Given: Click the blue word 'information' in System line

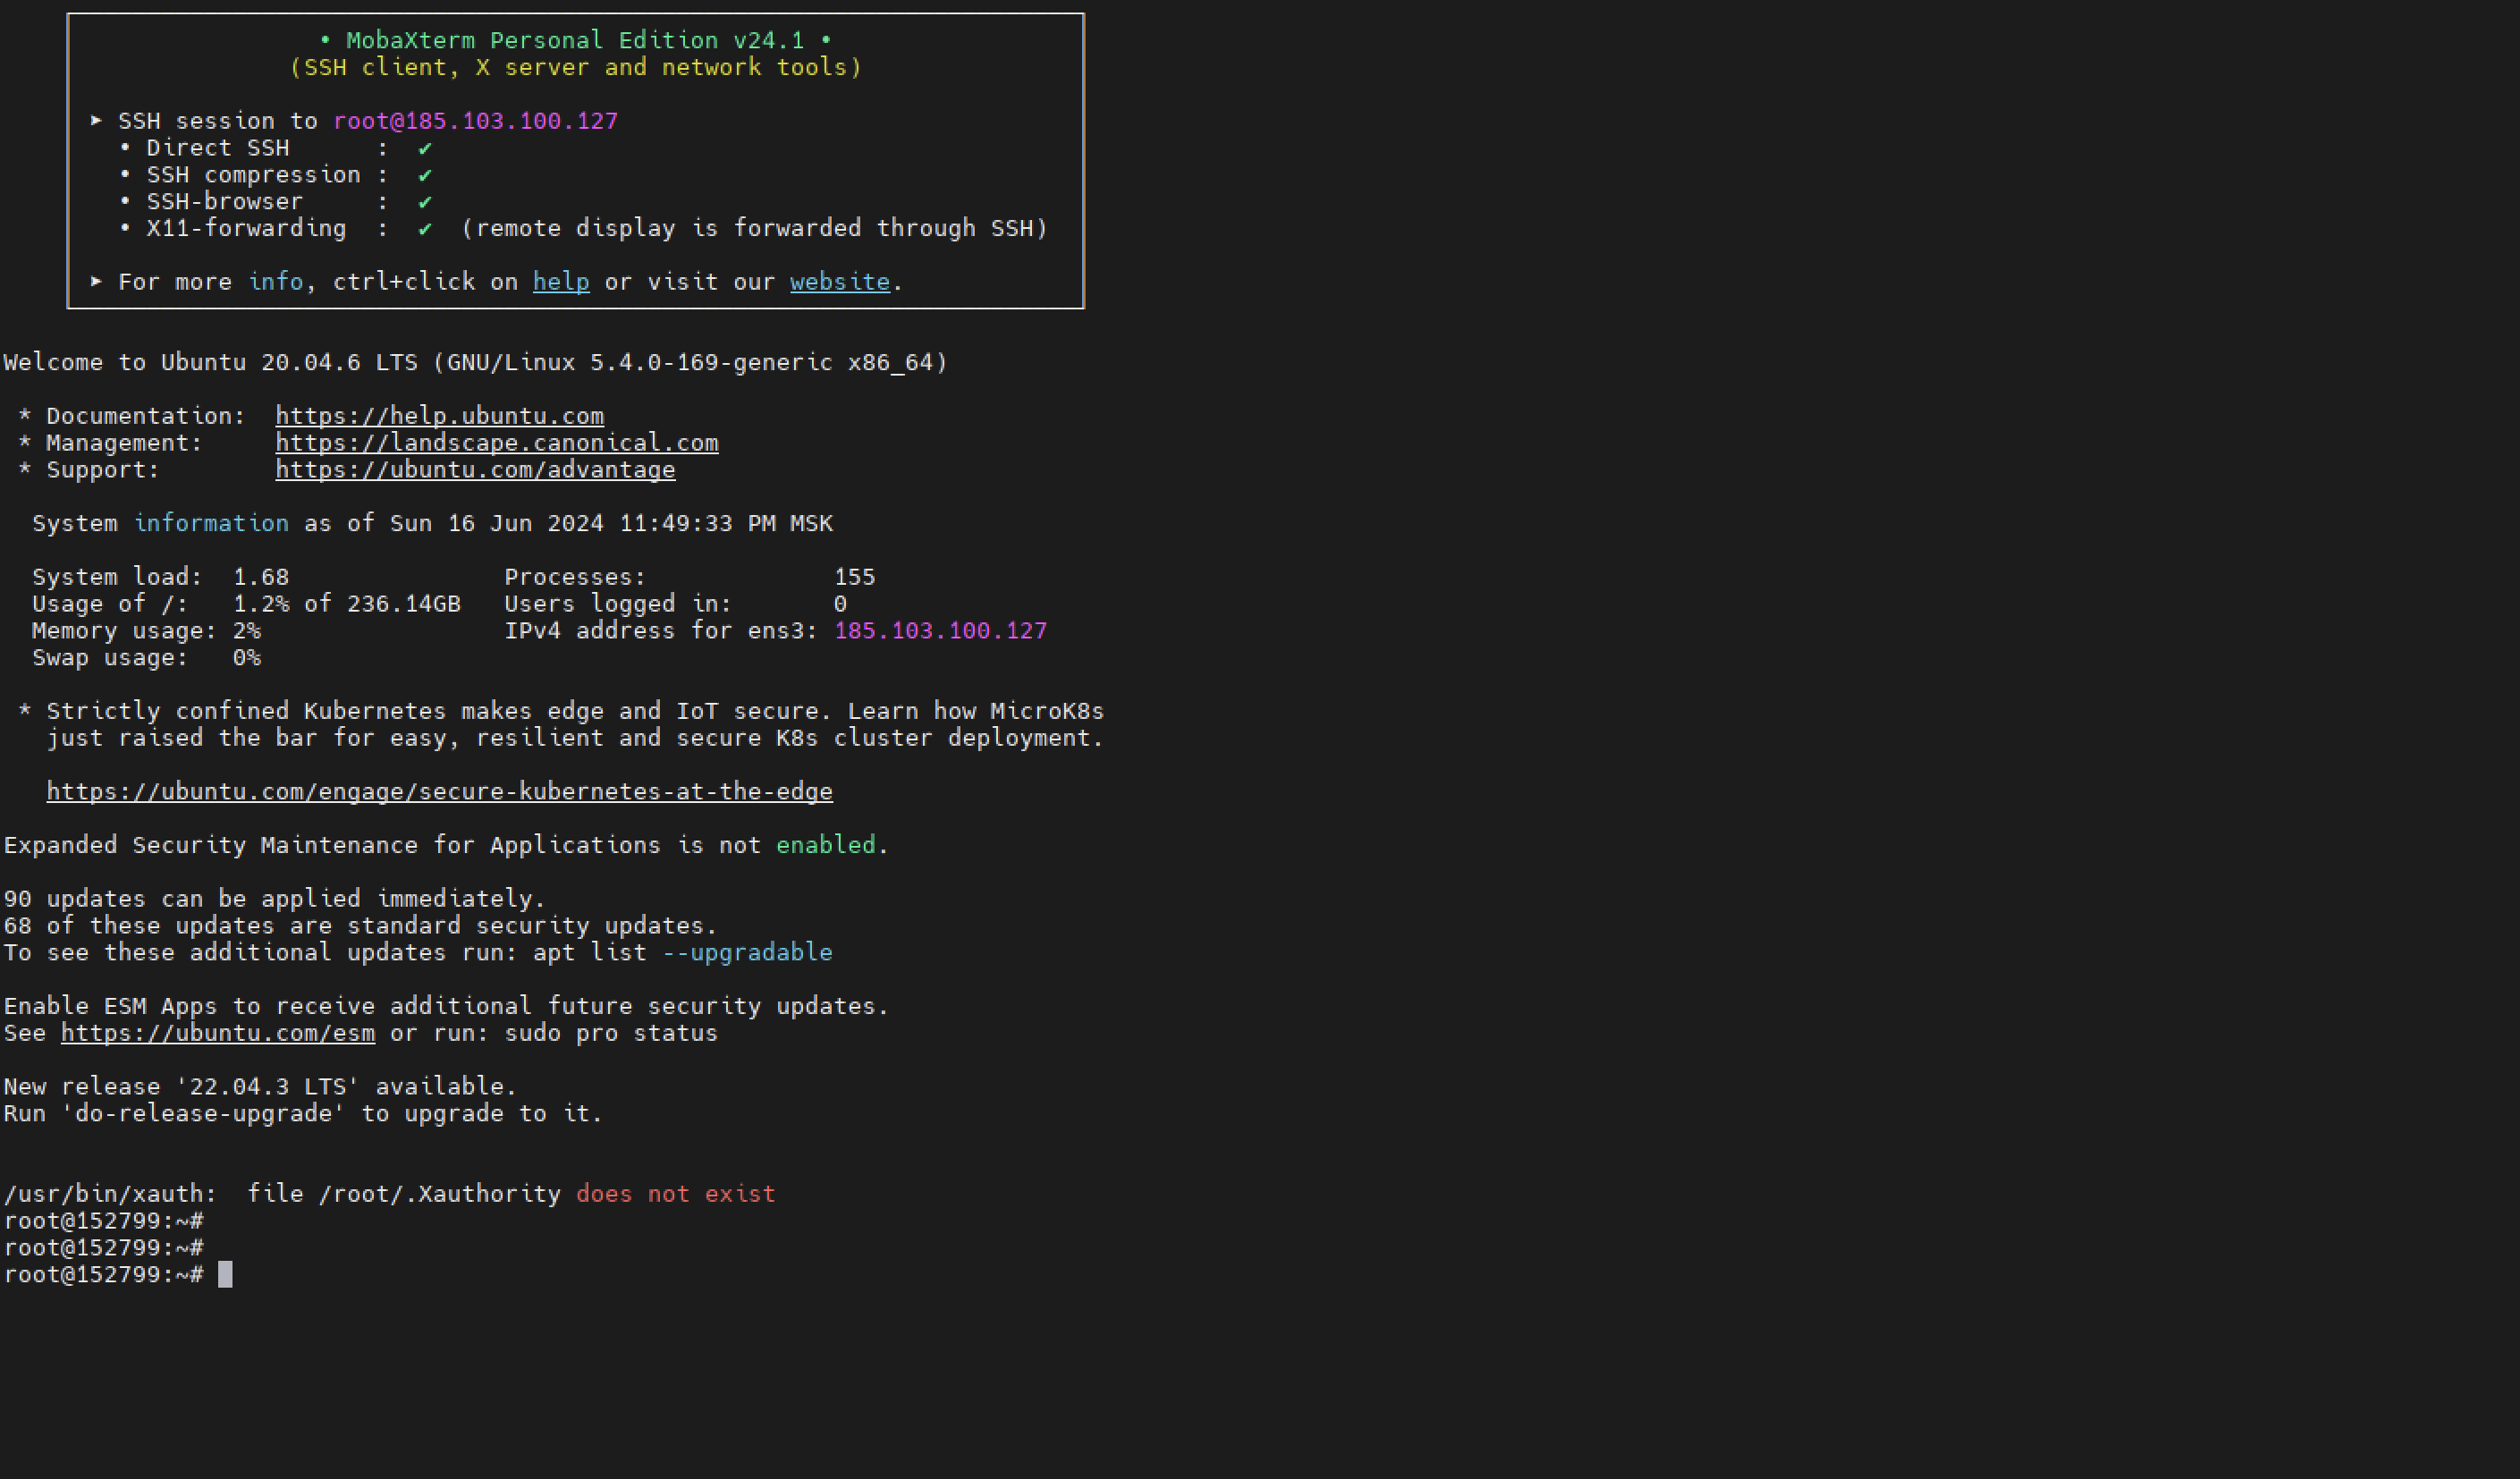Looking at the screenshot, I should (x=211, y=524).
